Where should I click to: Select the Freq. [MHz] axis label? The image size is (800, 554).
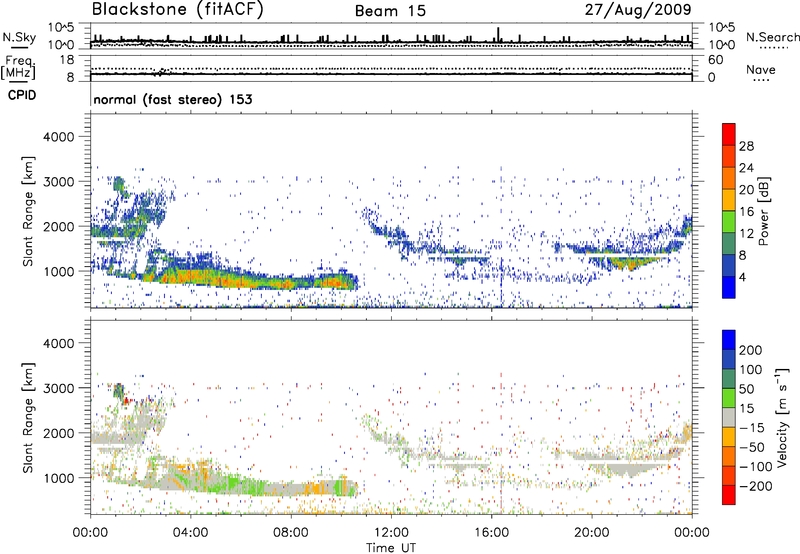click(18, 67)
